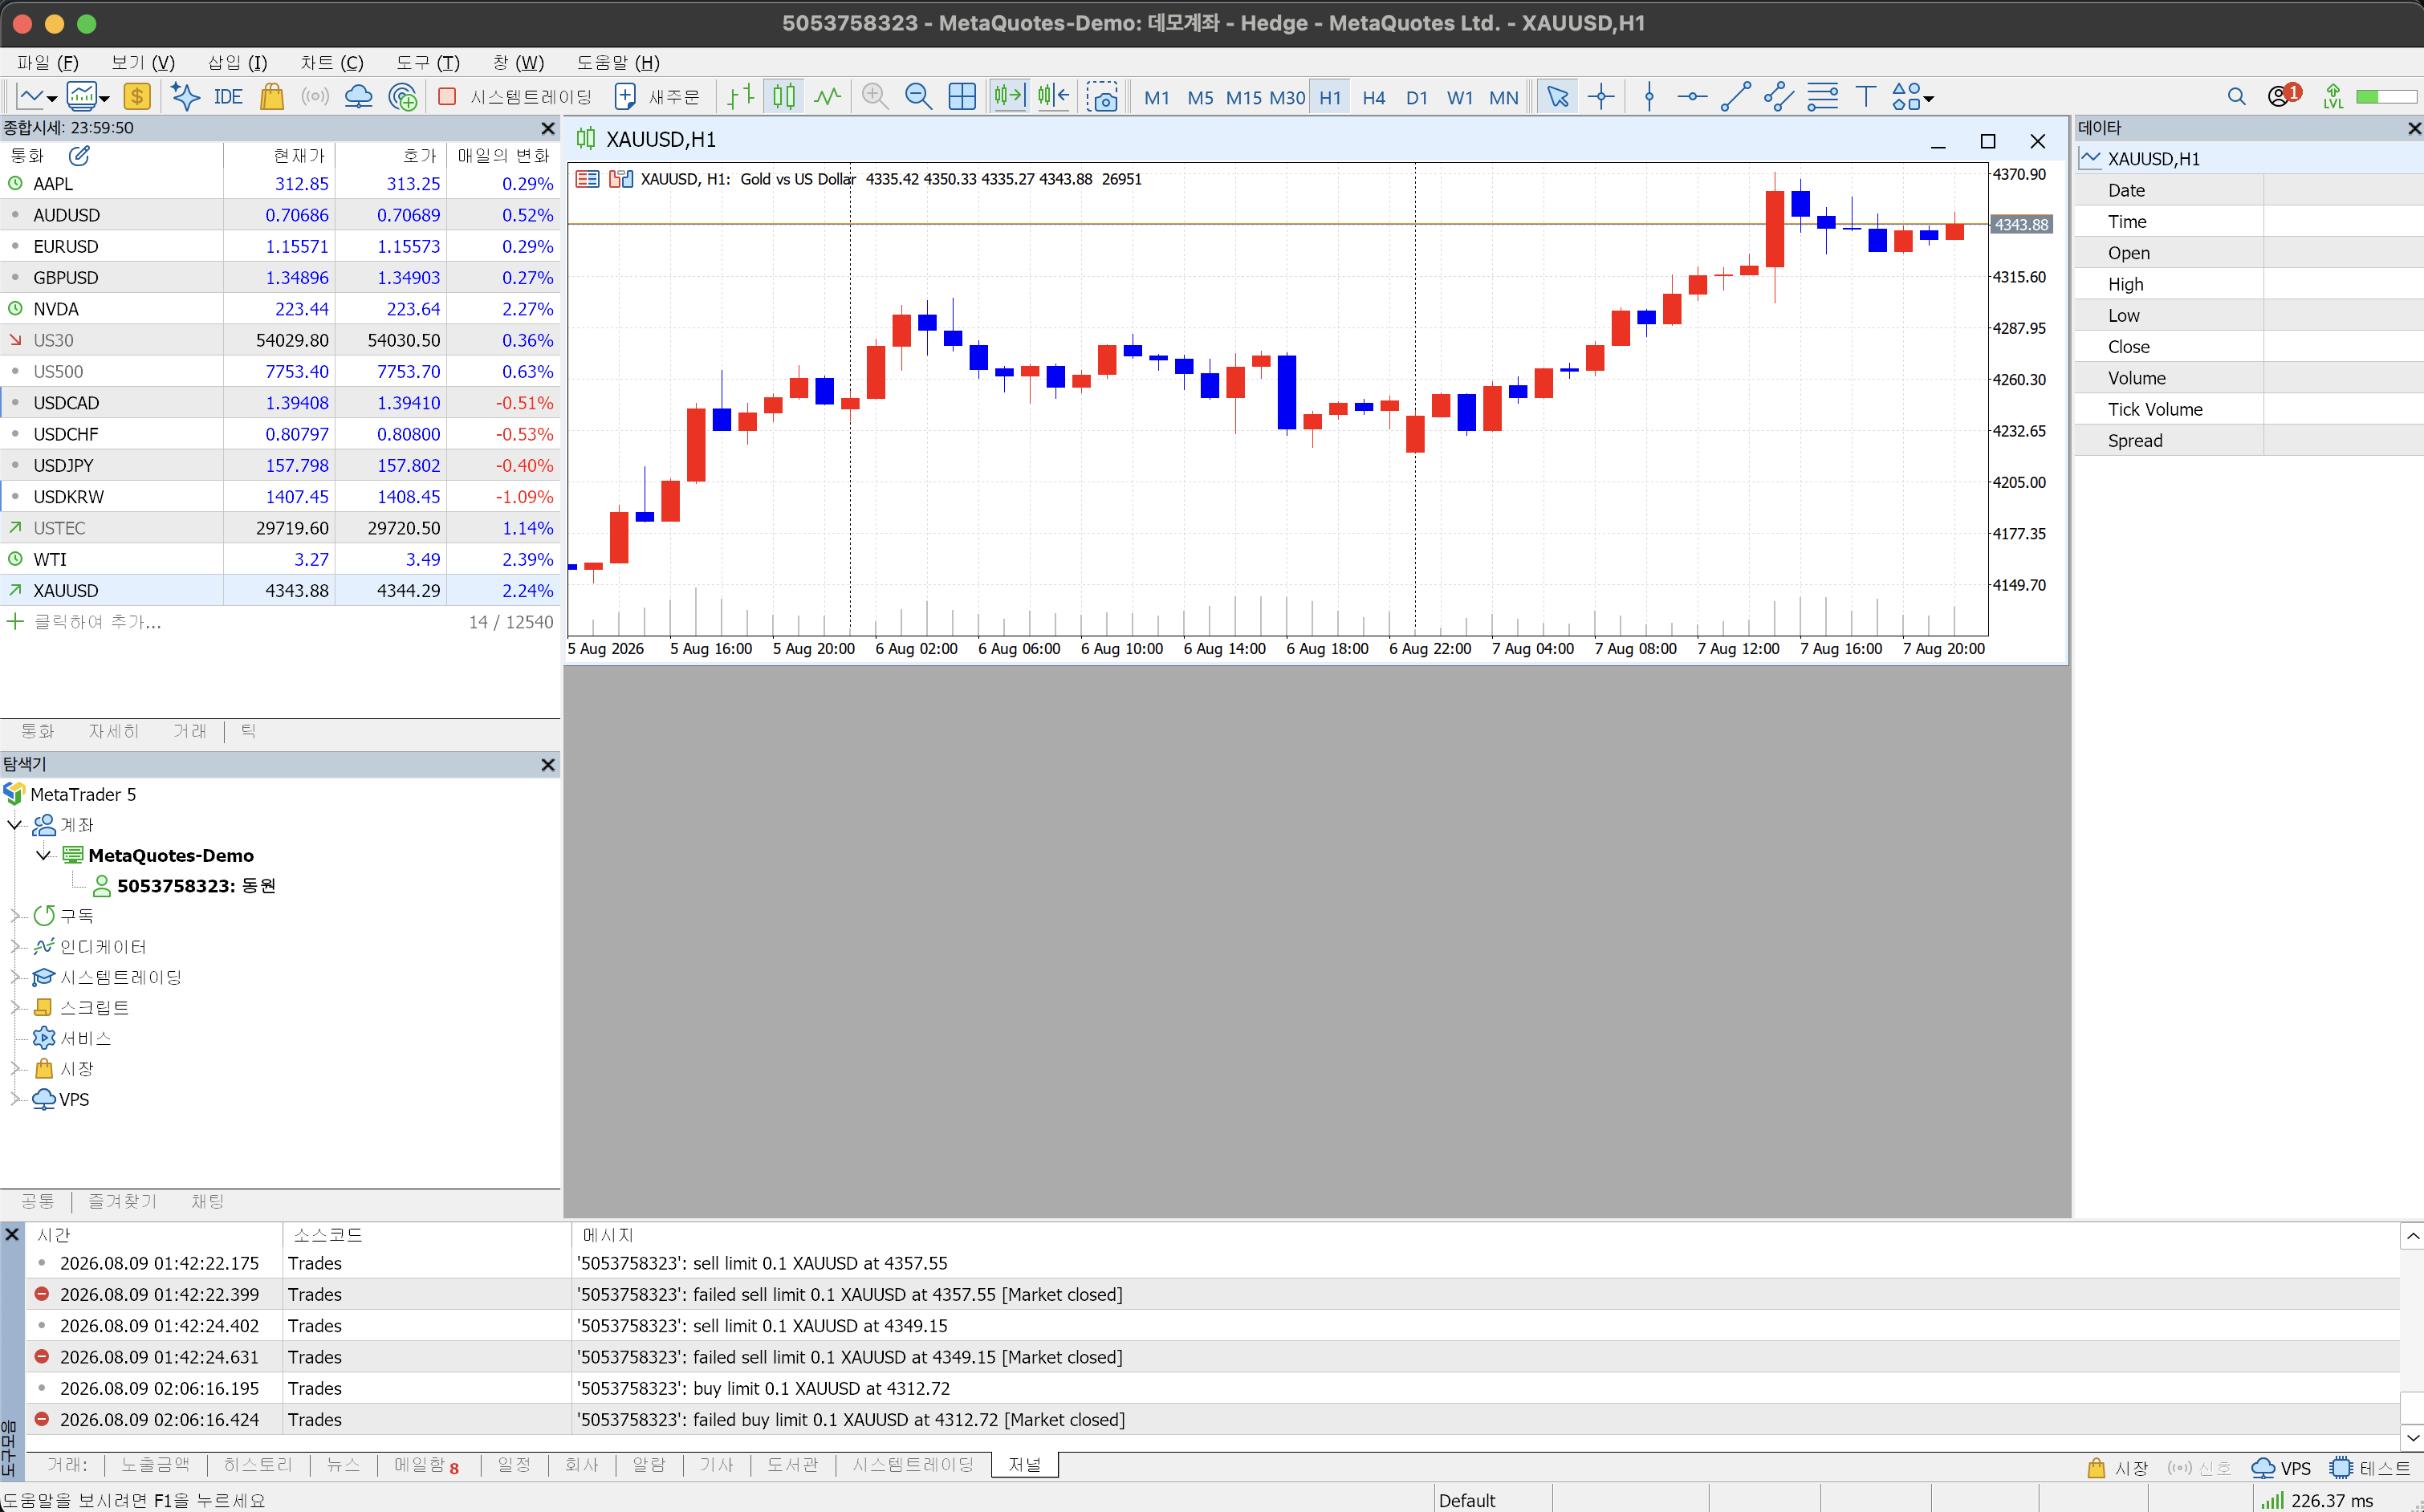Select the trendline drawing tool
The width and height of the screenshot is (2424, 1512).
click(x=1735, y=97)
